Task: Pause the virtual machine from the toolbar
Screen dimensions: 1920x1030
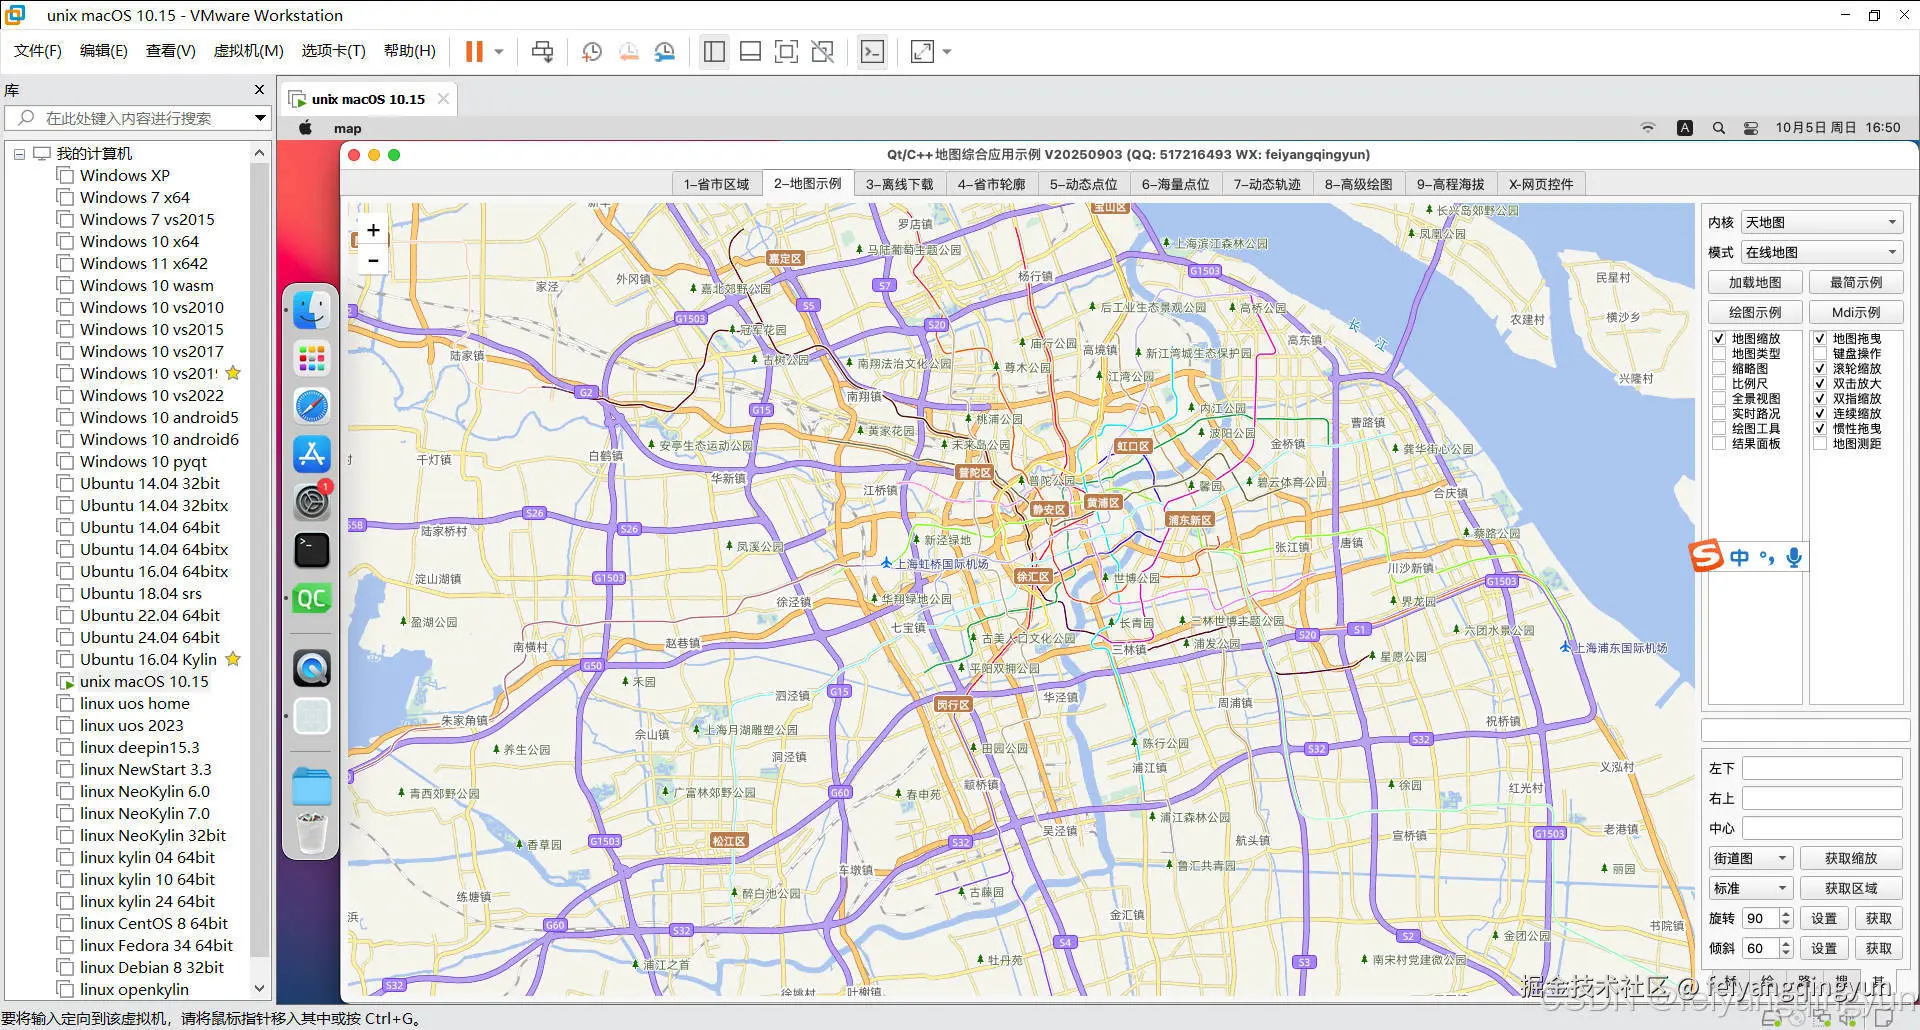Action: [474, 51]
